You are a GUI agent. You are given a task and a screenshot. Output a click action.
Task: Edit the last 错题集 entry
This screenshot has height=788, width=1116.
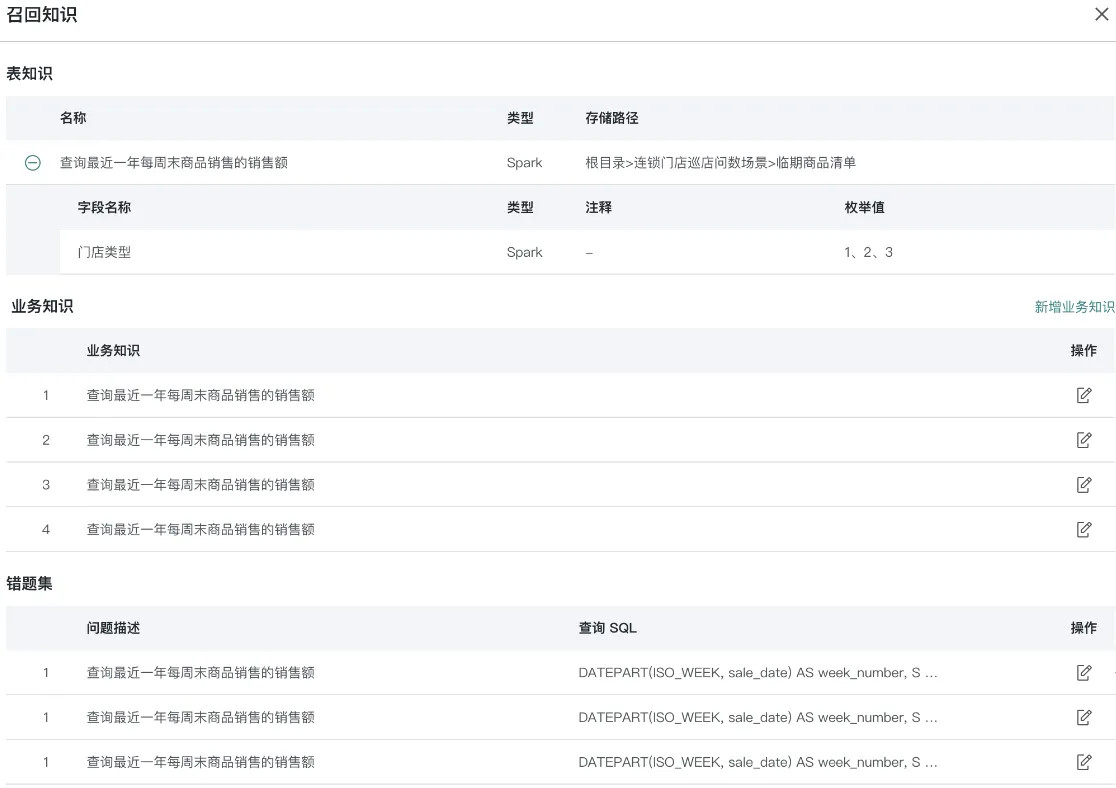[x=1083, y=762]
